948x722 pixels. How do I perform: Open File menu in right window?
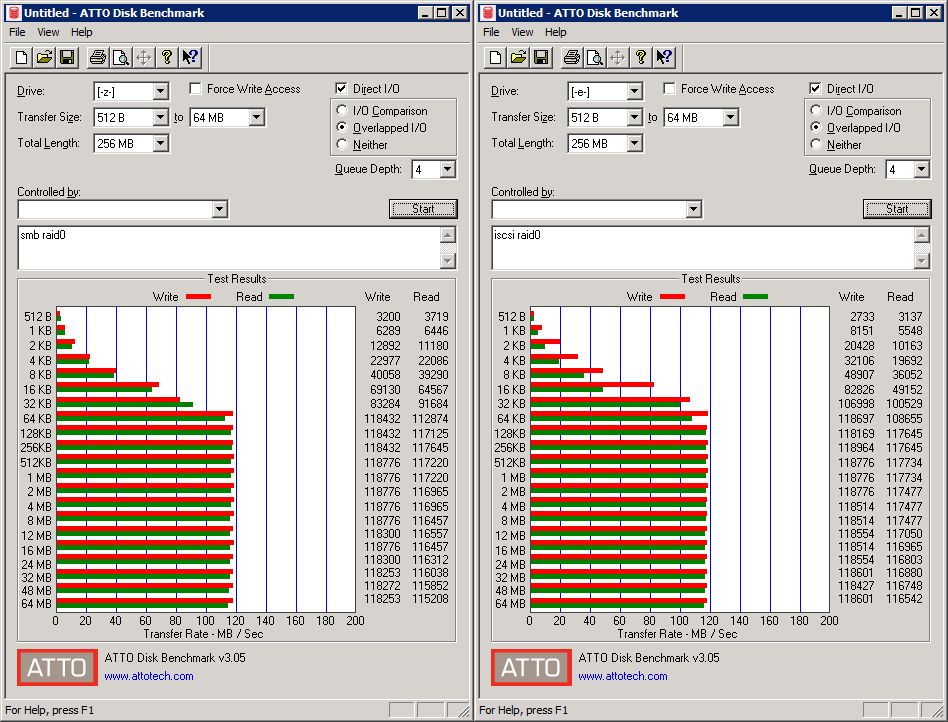point(491,32)
